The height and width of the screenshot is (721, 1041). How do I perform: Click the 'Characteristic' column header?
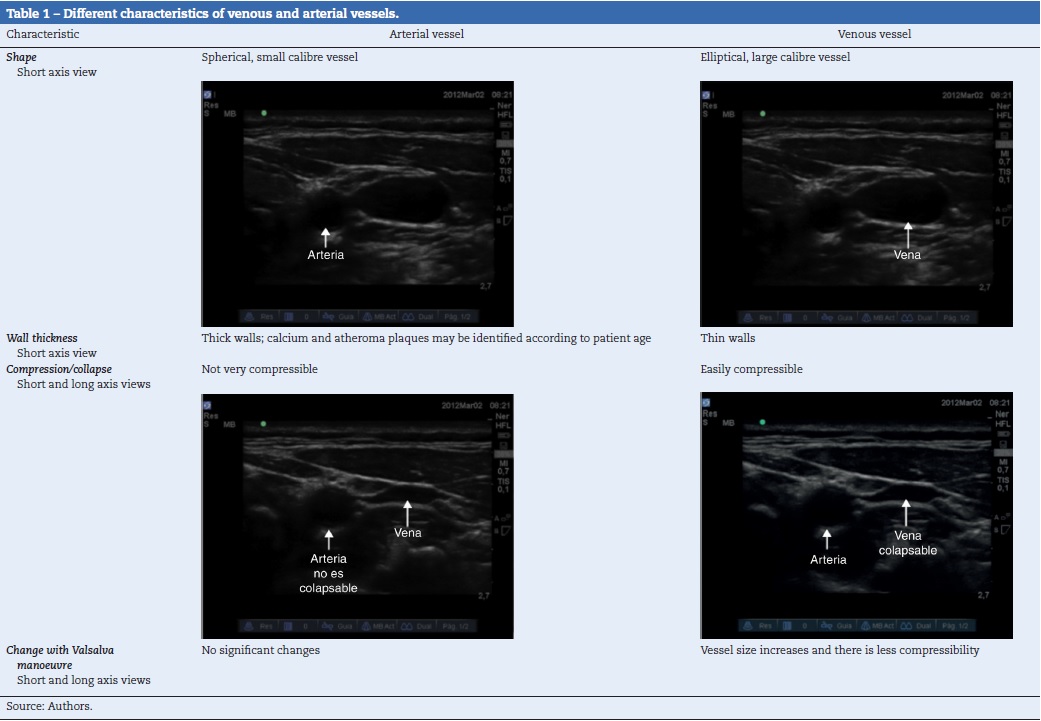pos(43,34)
